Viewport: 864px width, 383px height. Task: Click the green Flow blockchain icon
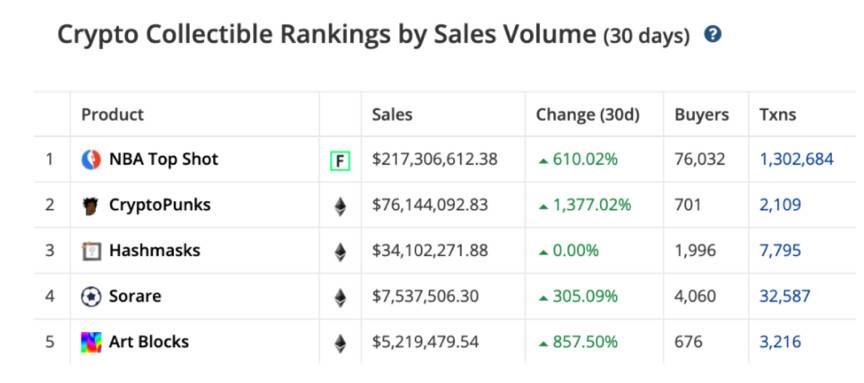[x=340, y=161]
